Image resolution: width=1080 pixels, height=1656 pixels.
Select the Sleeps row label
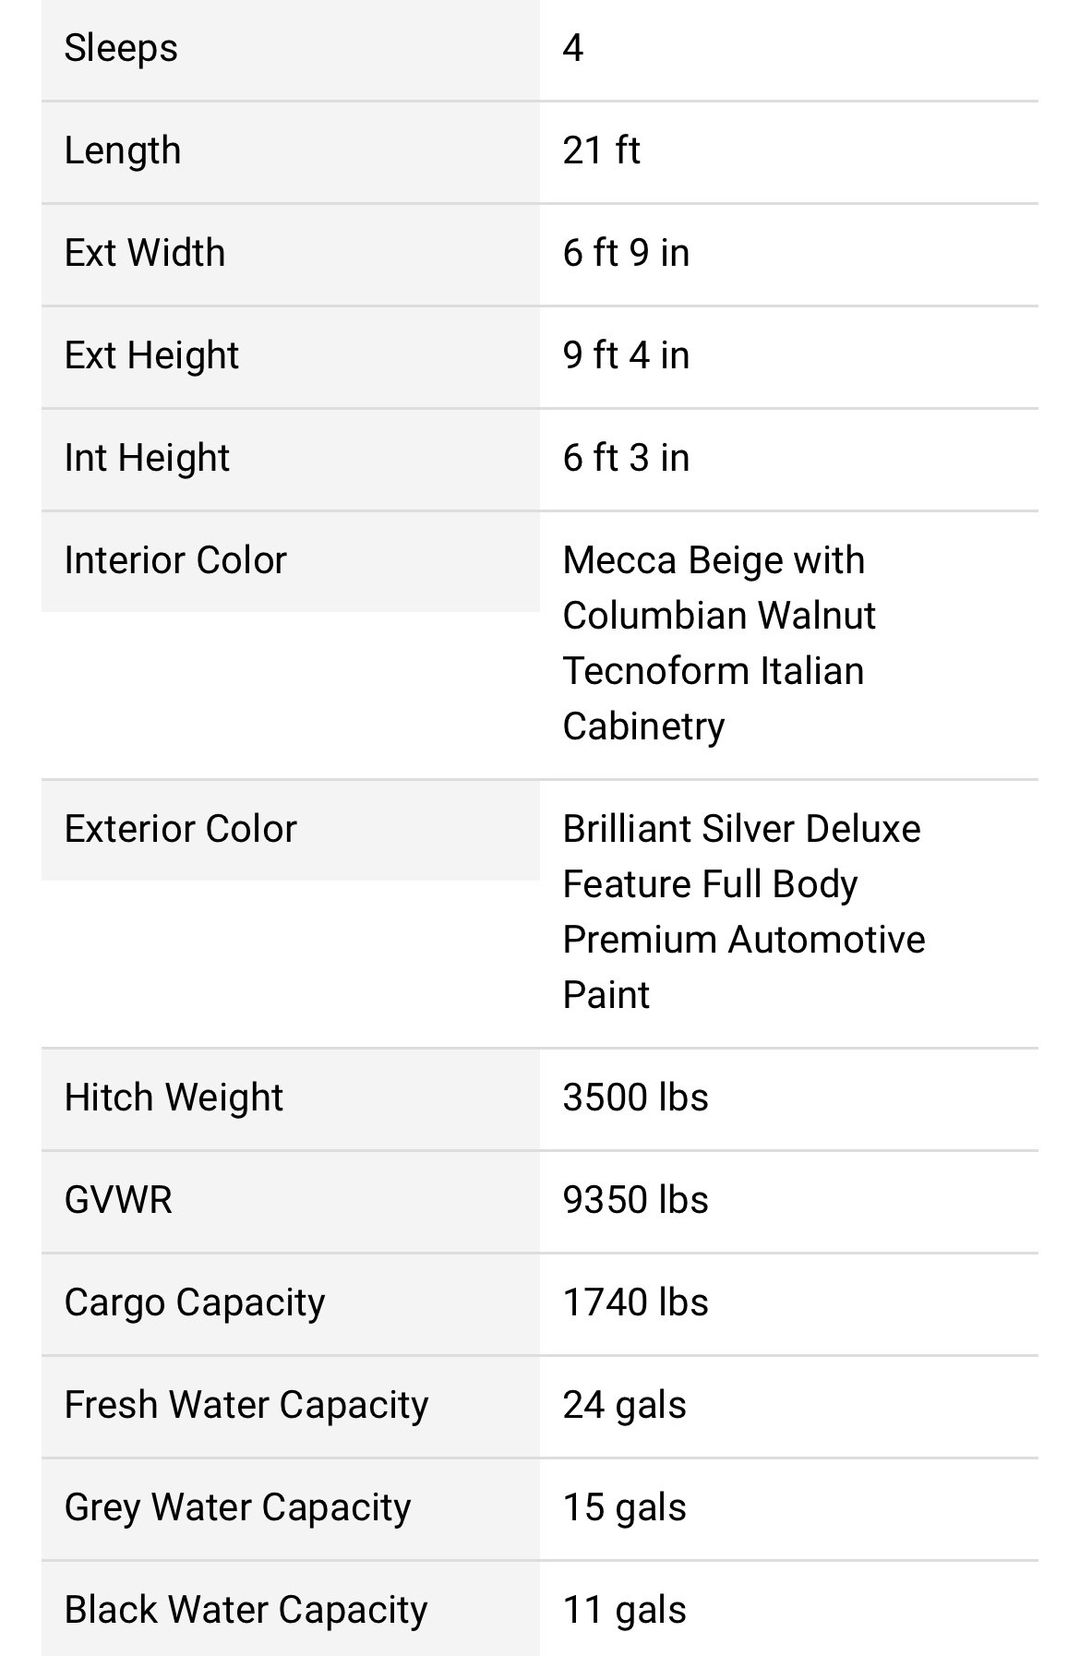(121, 48)
